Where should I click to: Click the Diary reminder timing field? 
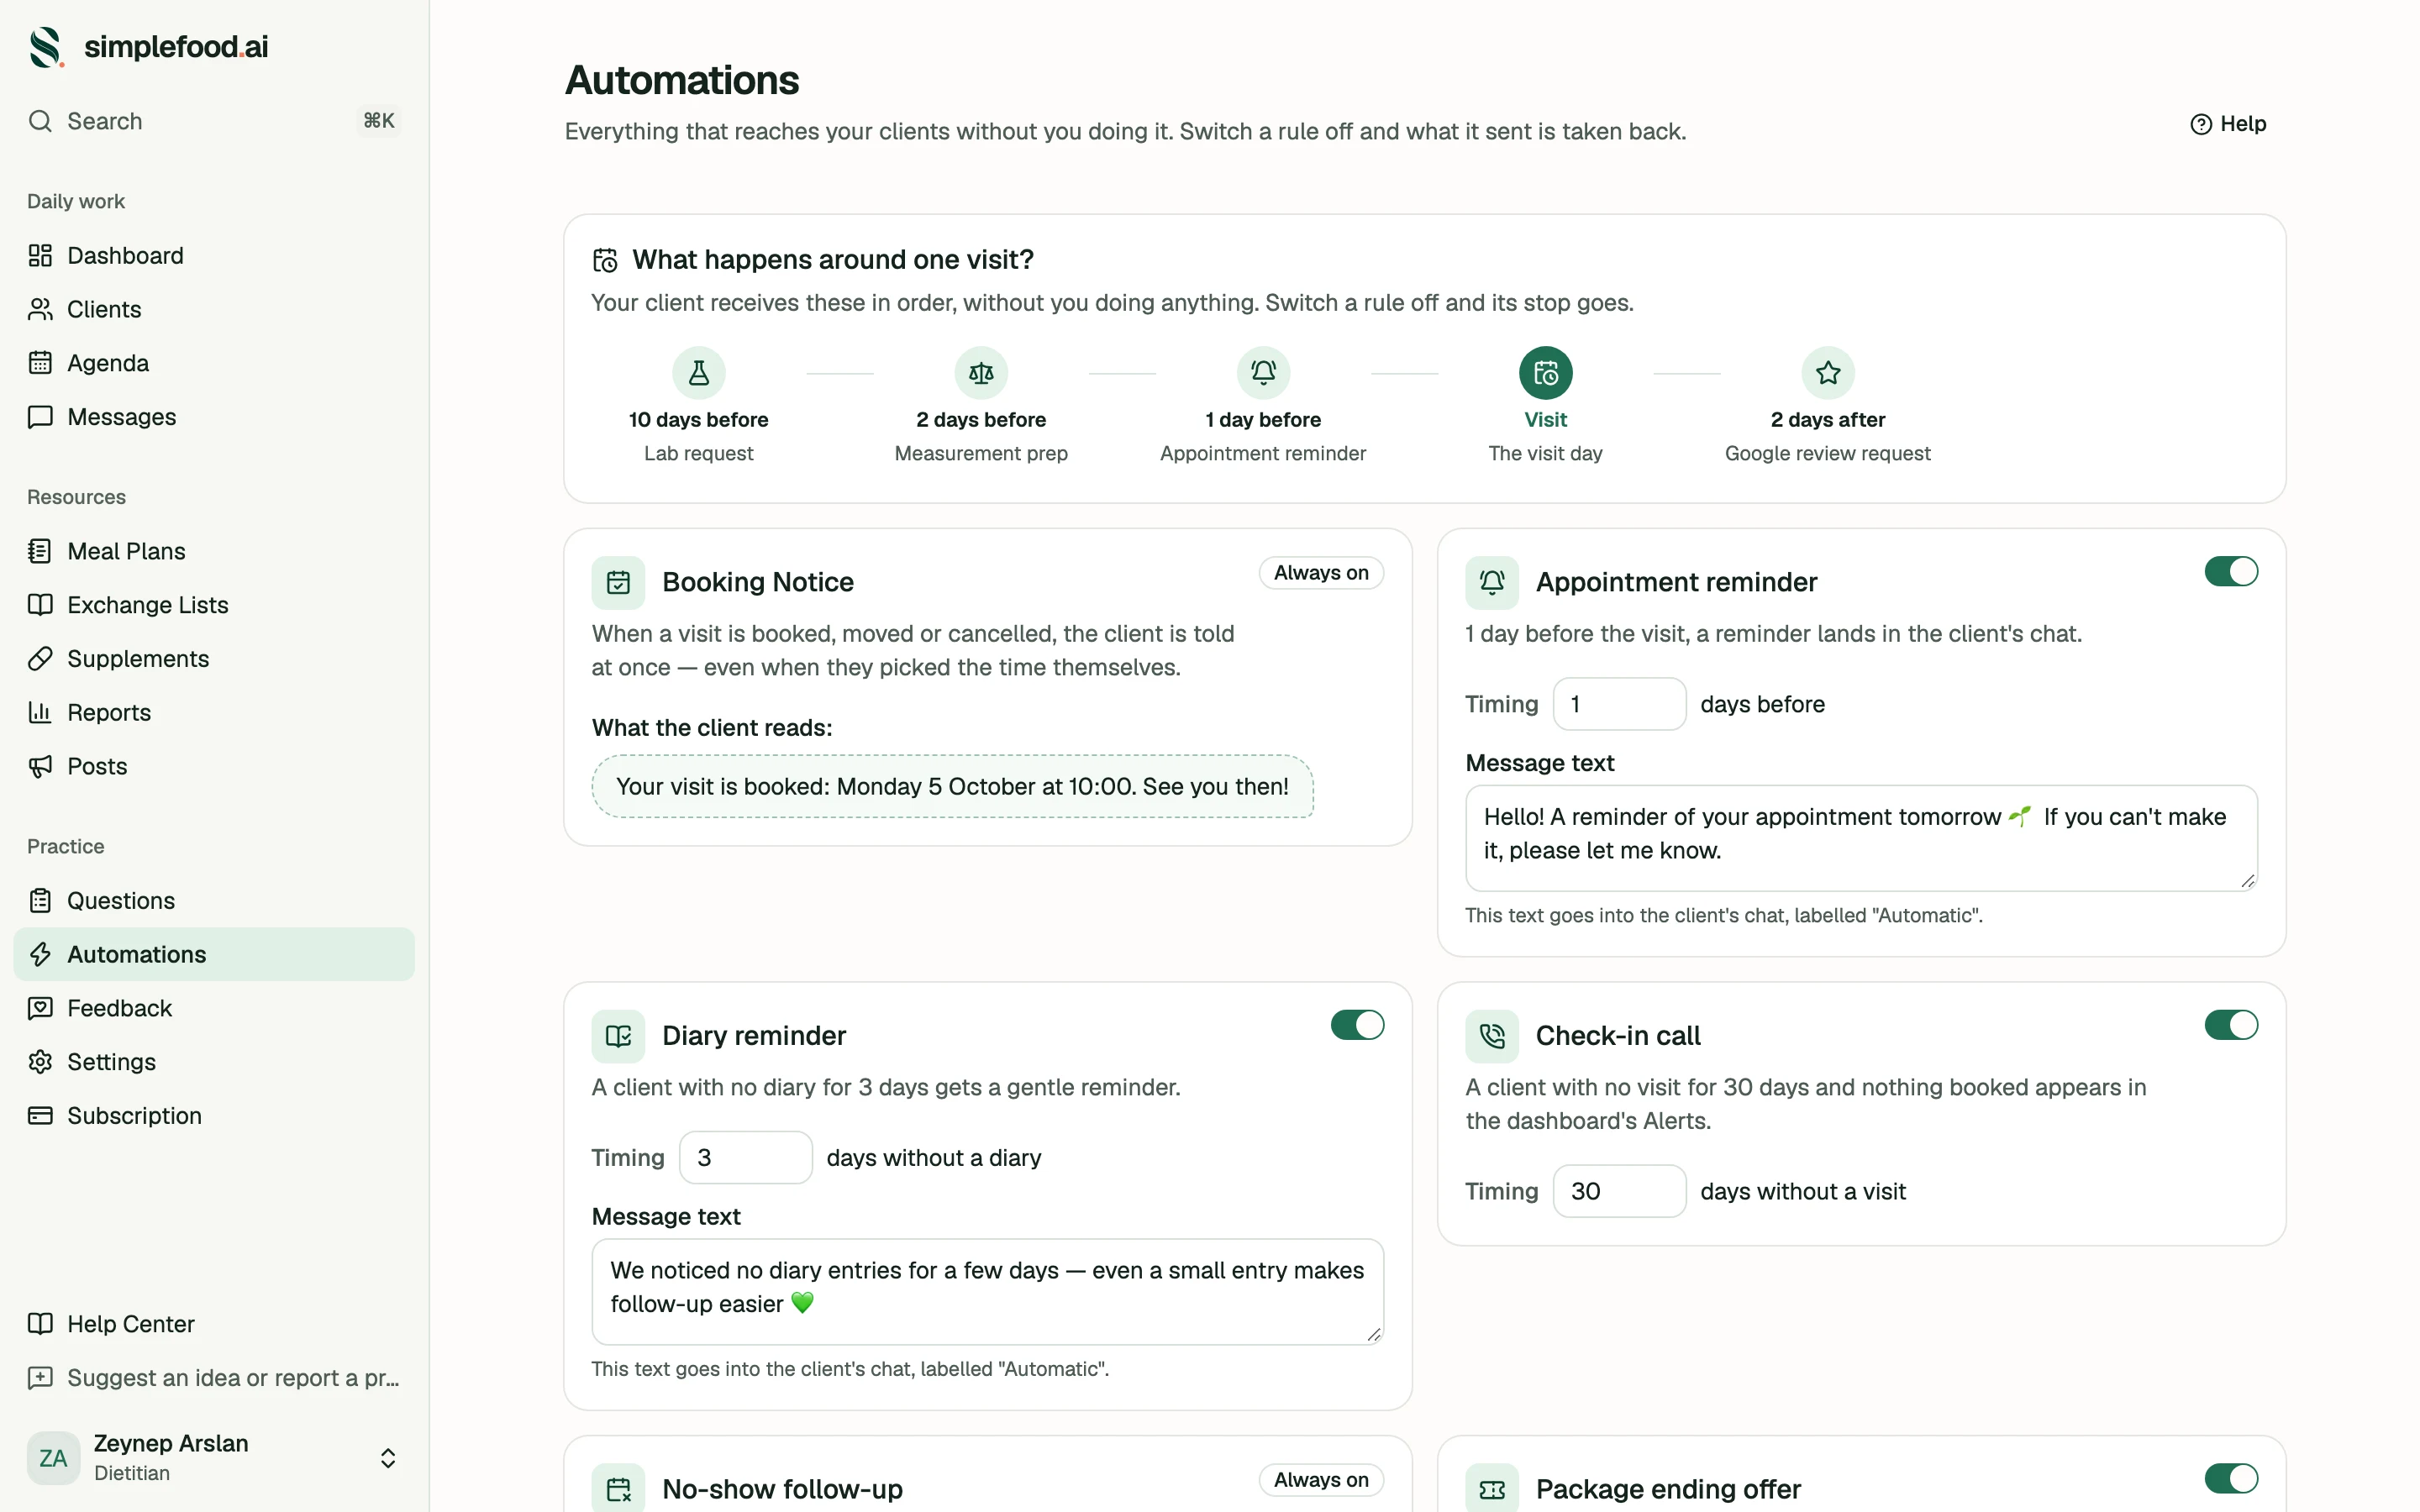pyautogui.click(x=745, y=1158)
